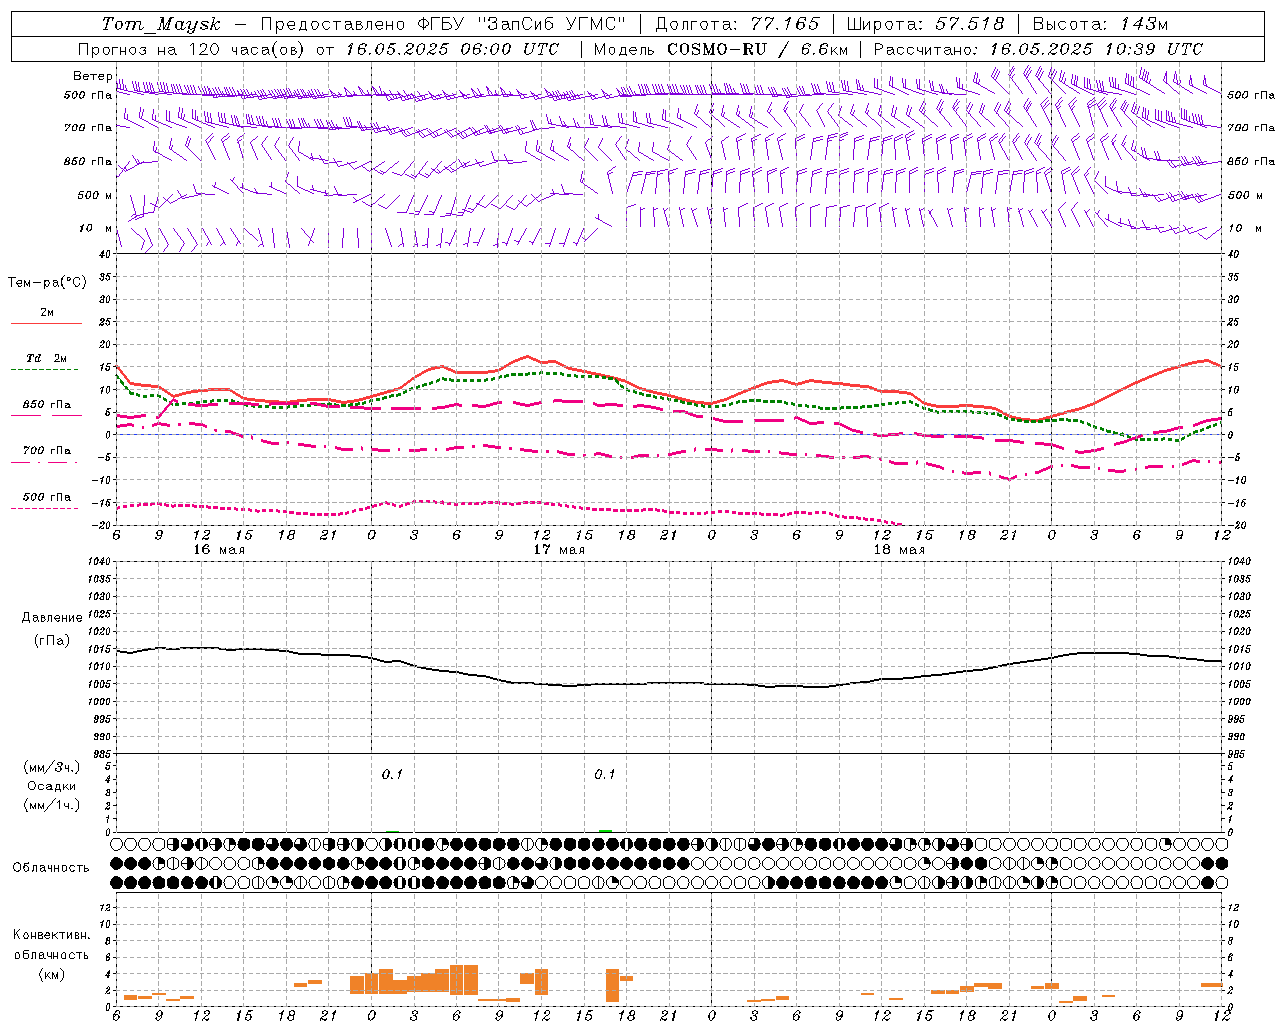Click the Td 2м legend entry
The height and width of the screenshot is (1024, 1280).
(x=46, y=358)
